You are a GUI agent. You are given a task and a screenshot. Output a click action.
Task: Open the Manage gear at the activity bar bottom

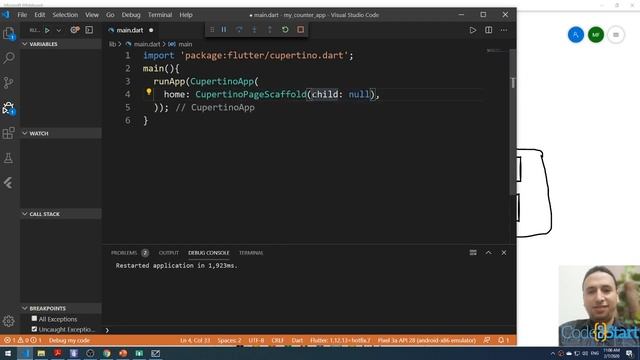click(x=9, y=321)
